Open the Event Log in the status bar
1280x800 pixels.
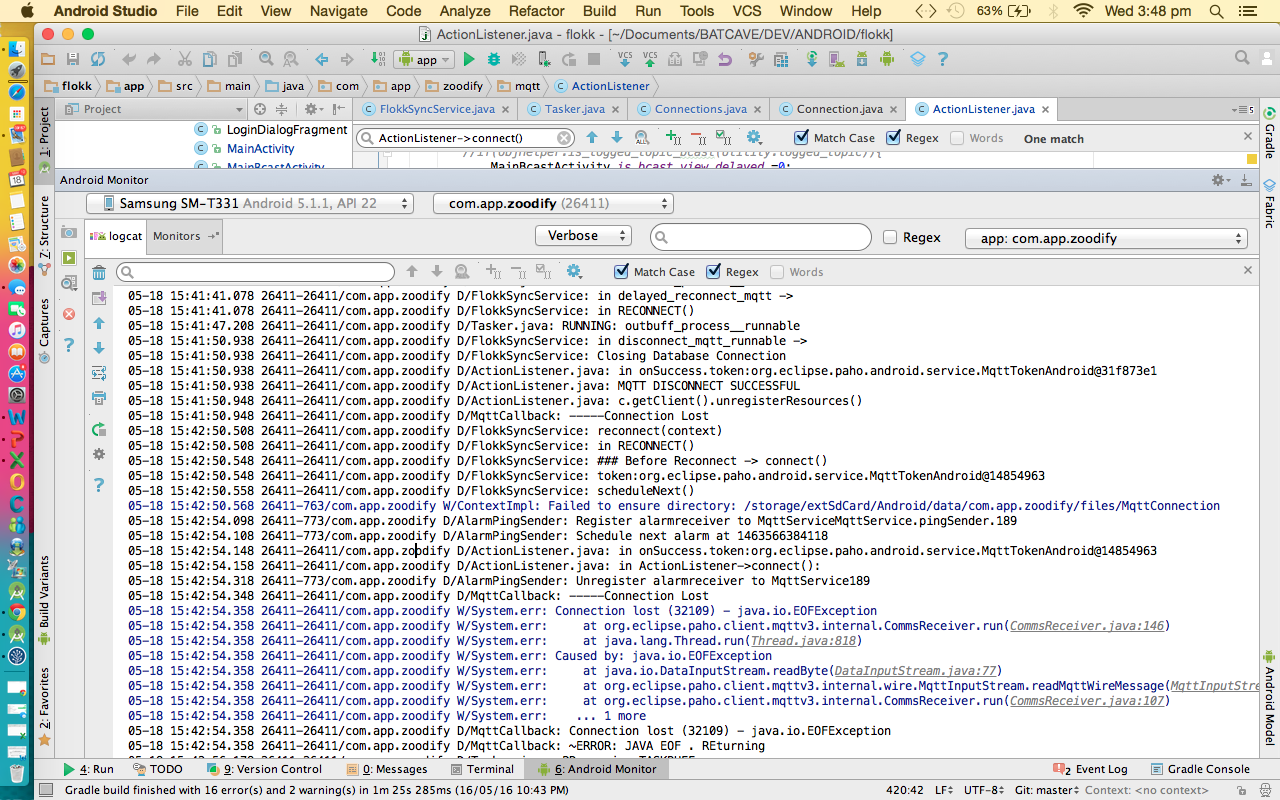tap(1092, 769)
